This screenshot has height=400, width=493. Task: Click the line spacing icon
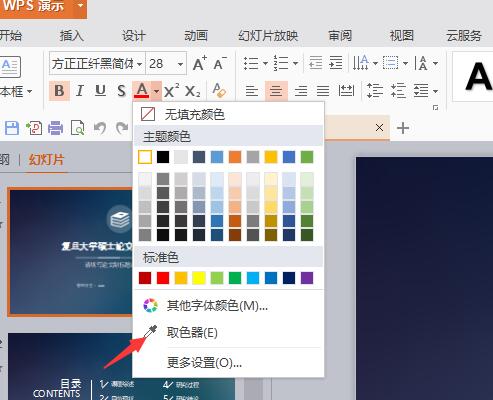(x=375, y=90)
